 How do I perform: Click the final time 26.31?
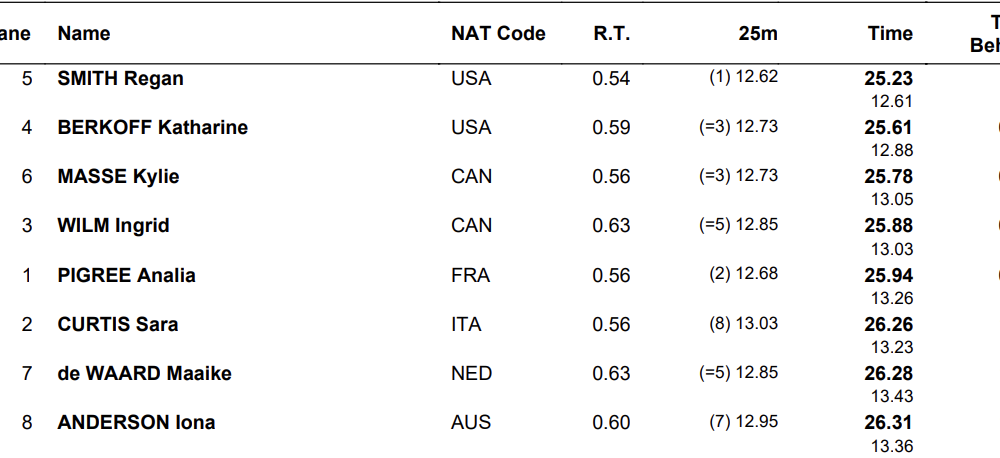point(889,422)
